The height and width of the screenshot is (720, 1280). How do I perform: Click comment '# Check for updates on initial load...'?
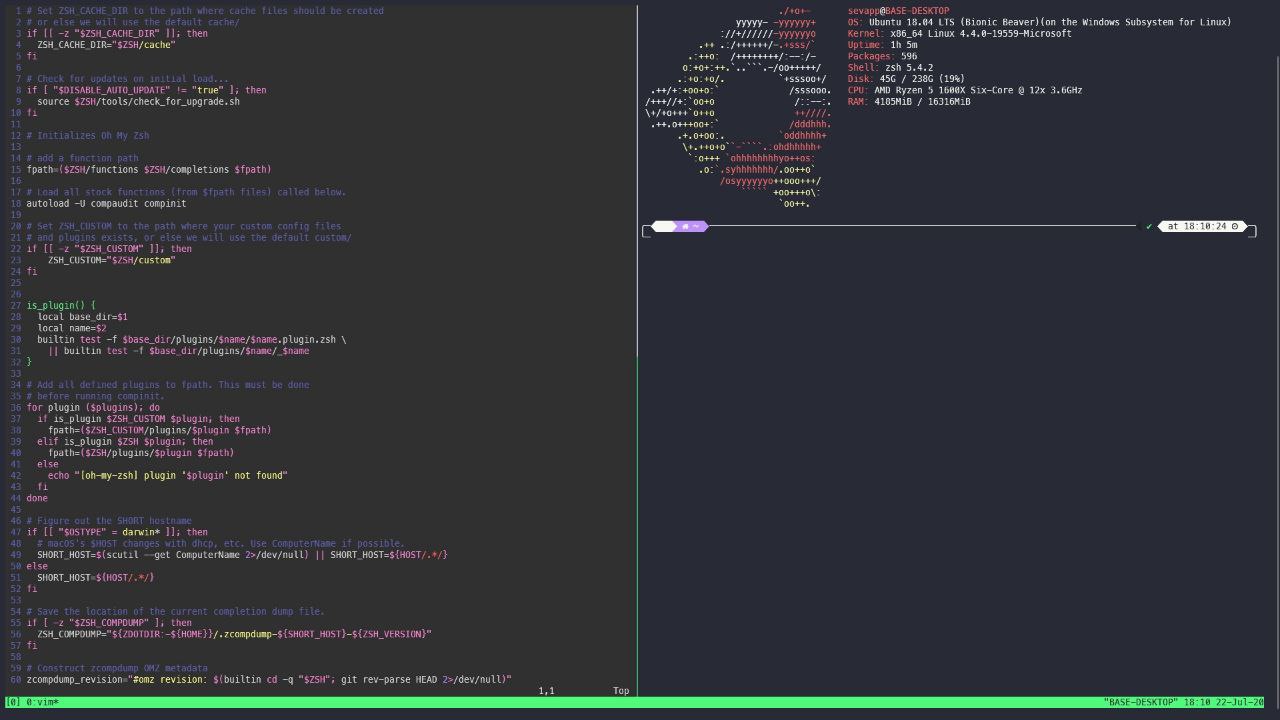pos(128,79)
